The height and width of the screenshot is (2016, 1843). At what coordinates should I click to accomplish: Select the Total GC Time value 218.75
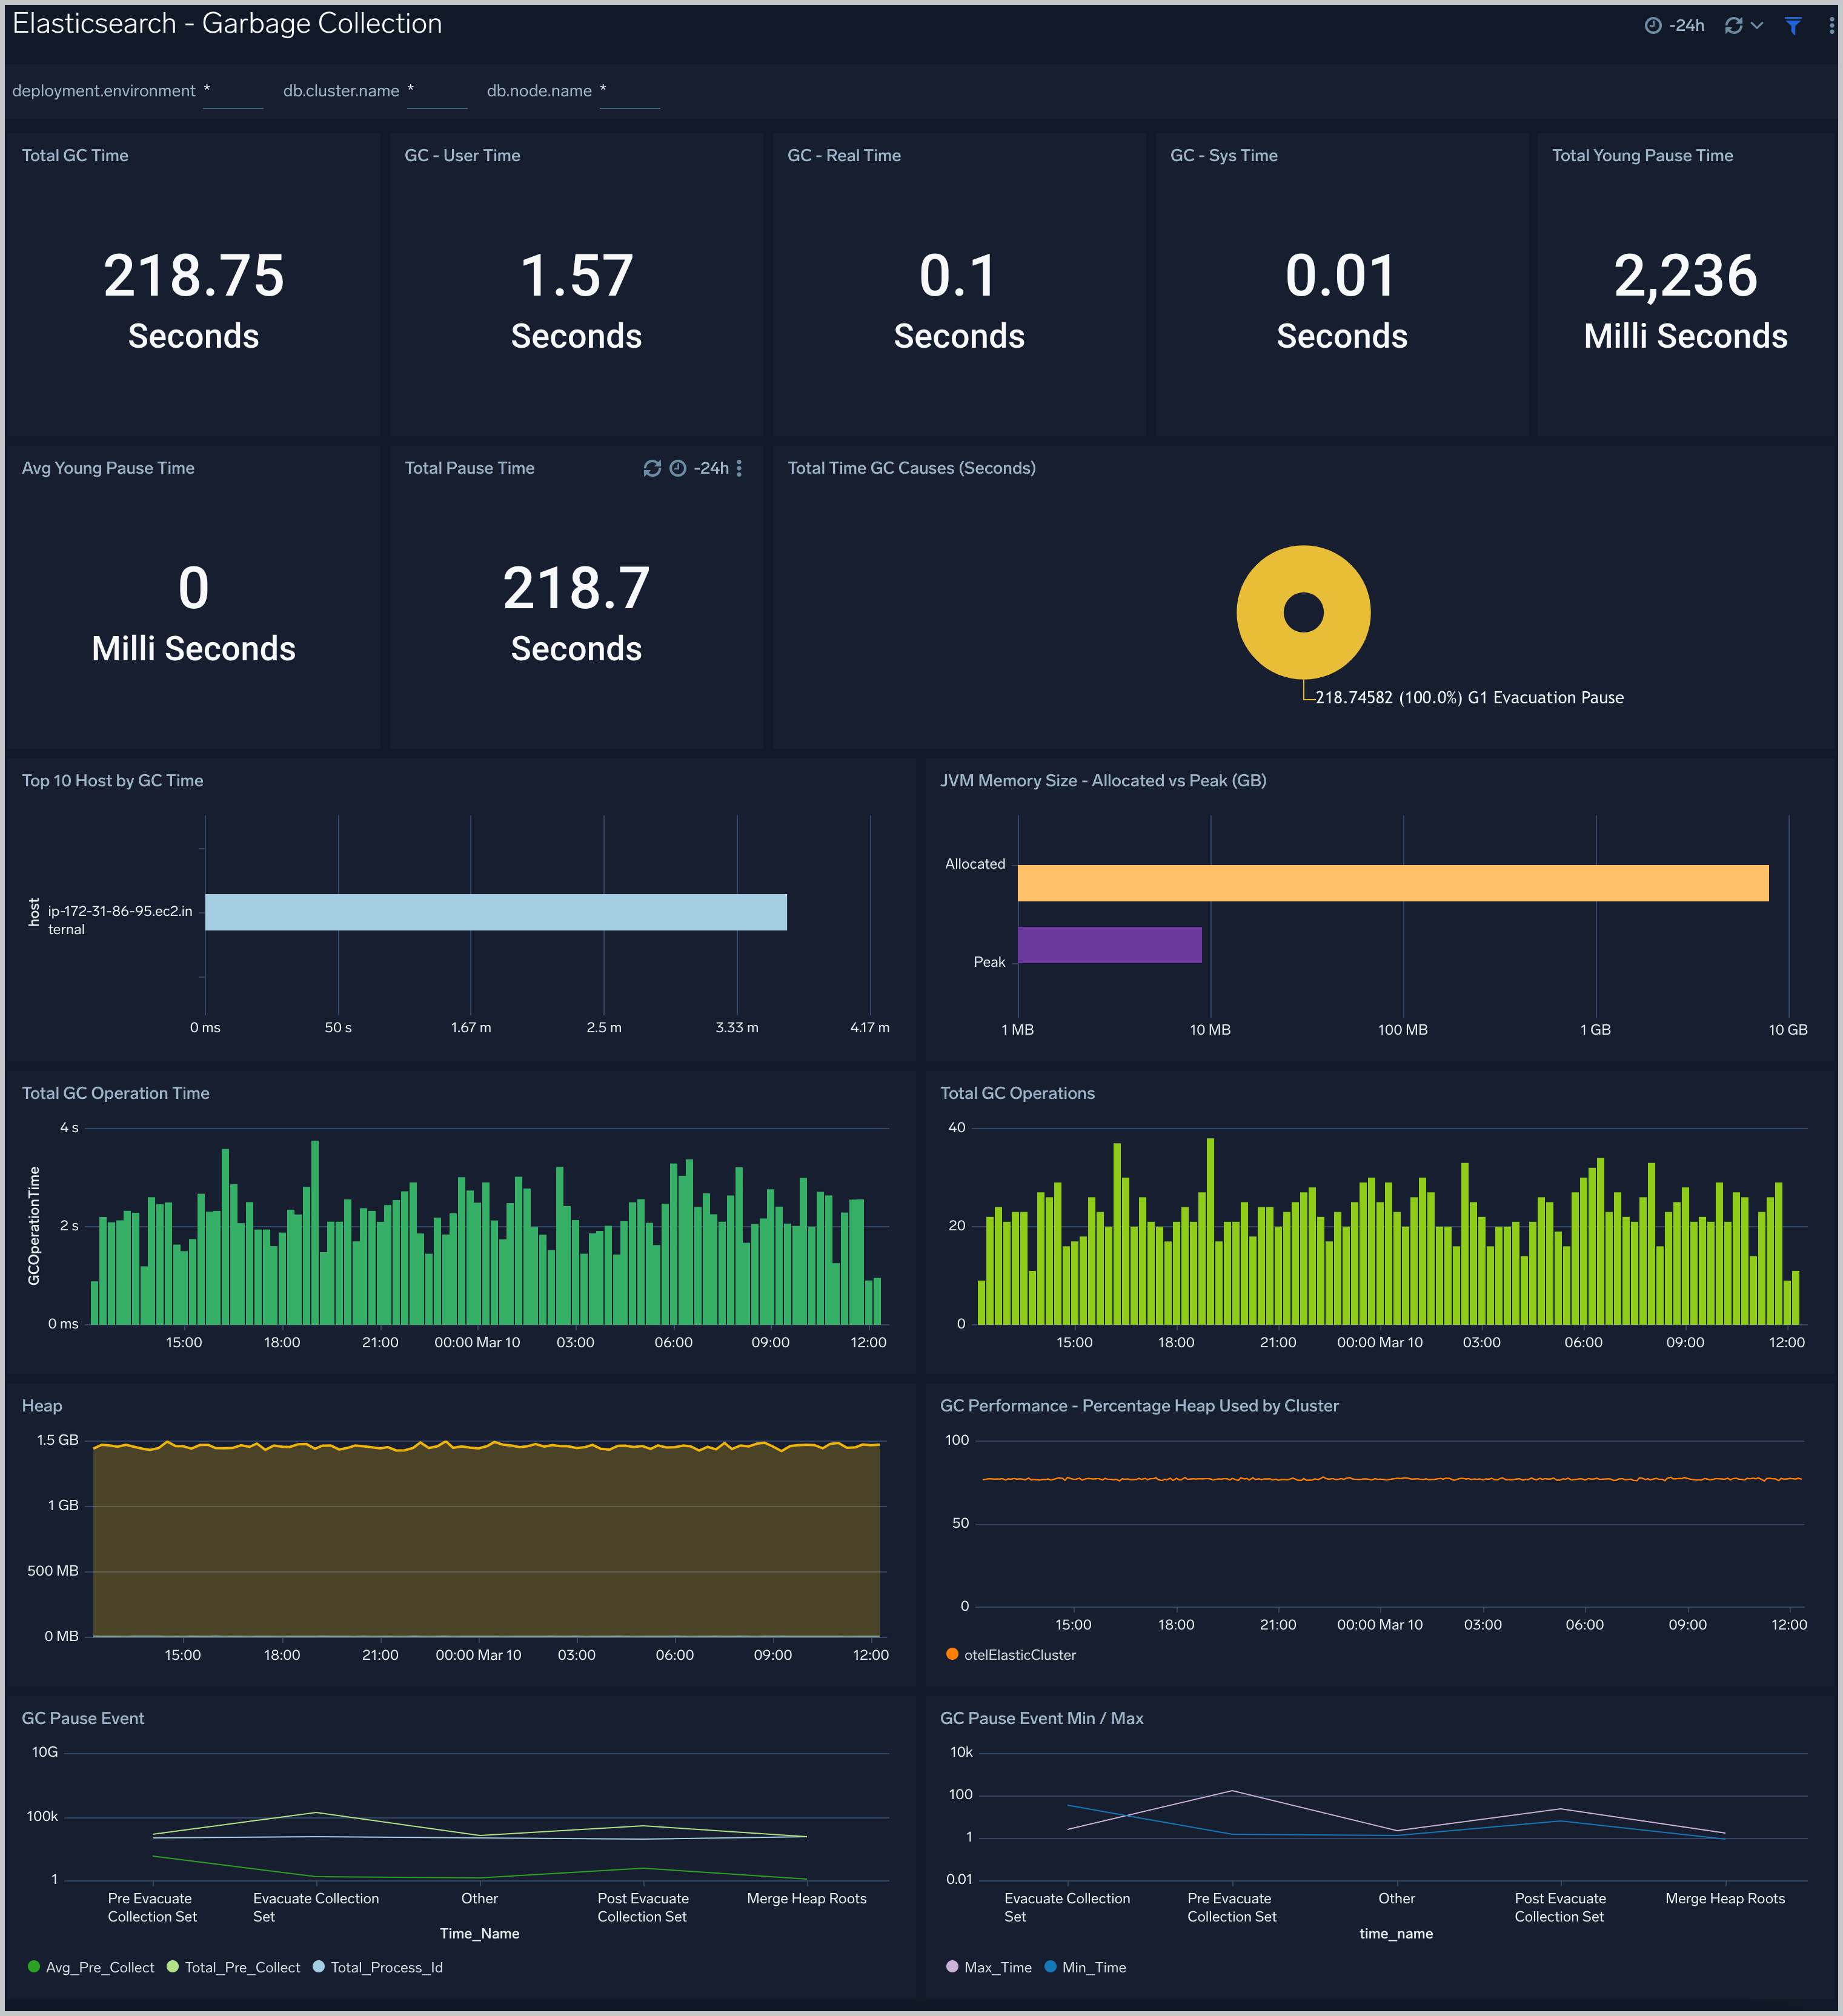click(x=194, y=275)
